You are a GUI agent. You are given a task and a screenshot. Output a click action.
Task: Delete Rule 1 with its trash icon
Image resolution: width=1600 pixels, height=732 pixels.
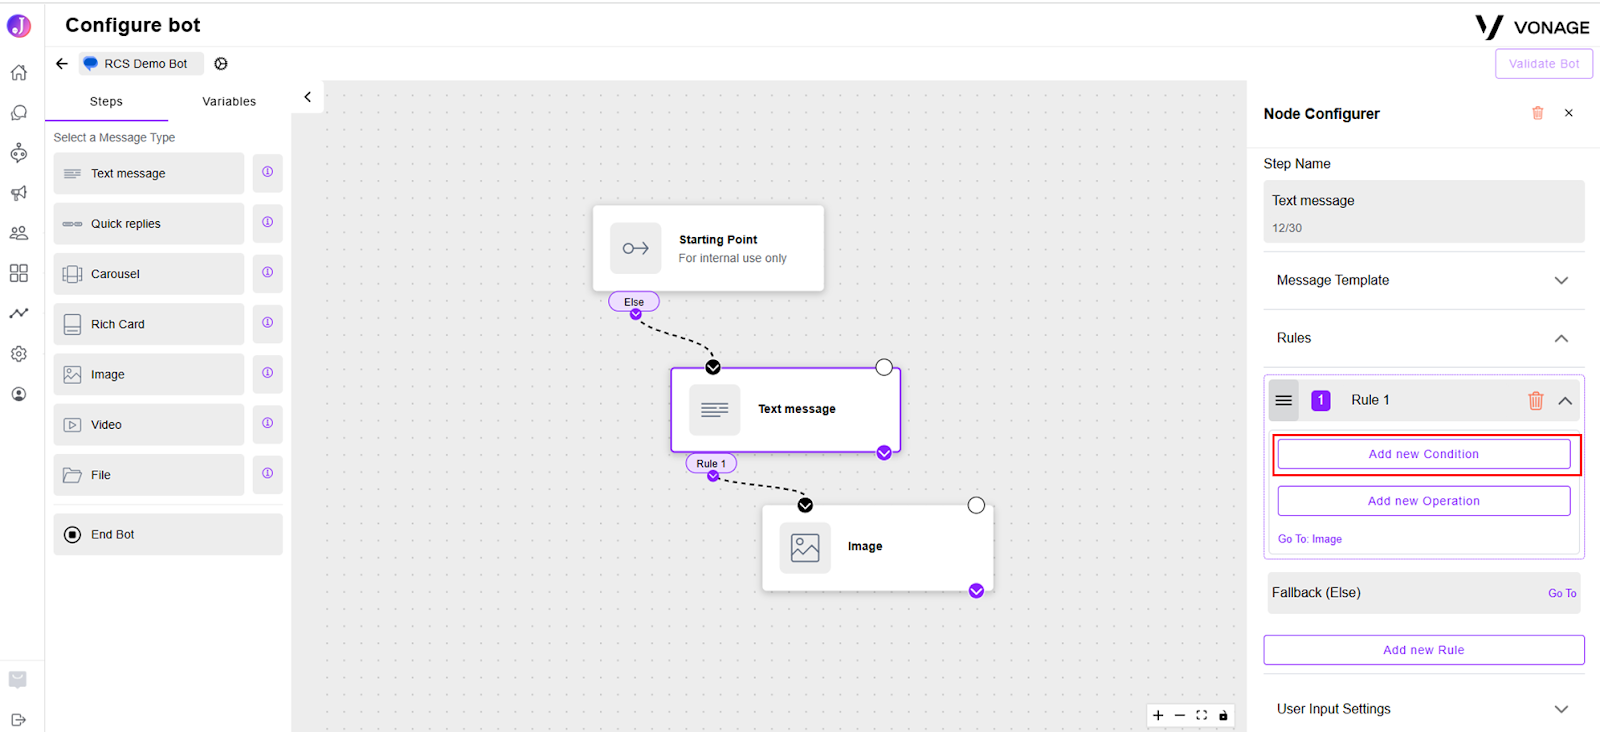pos(1536,401)
